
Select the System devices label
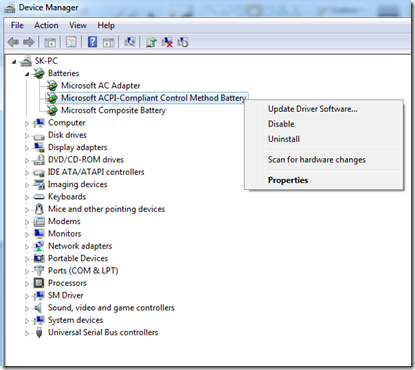tap(76, 320)
